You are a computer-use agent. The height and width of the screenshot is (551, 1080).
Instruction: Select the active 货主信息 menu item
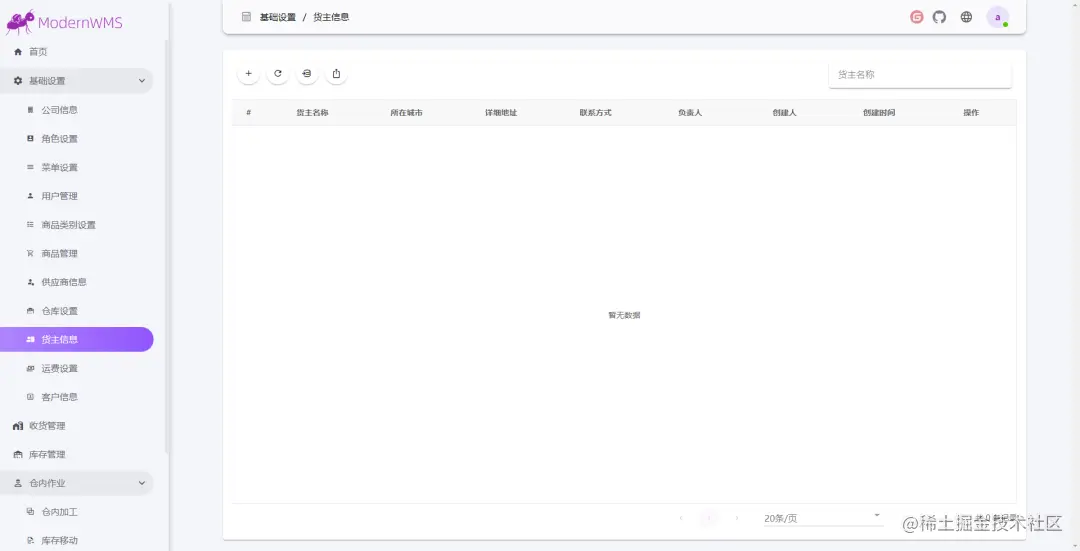click(76, 340)
